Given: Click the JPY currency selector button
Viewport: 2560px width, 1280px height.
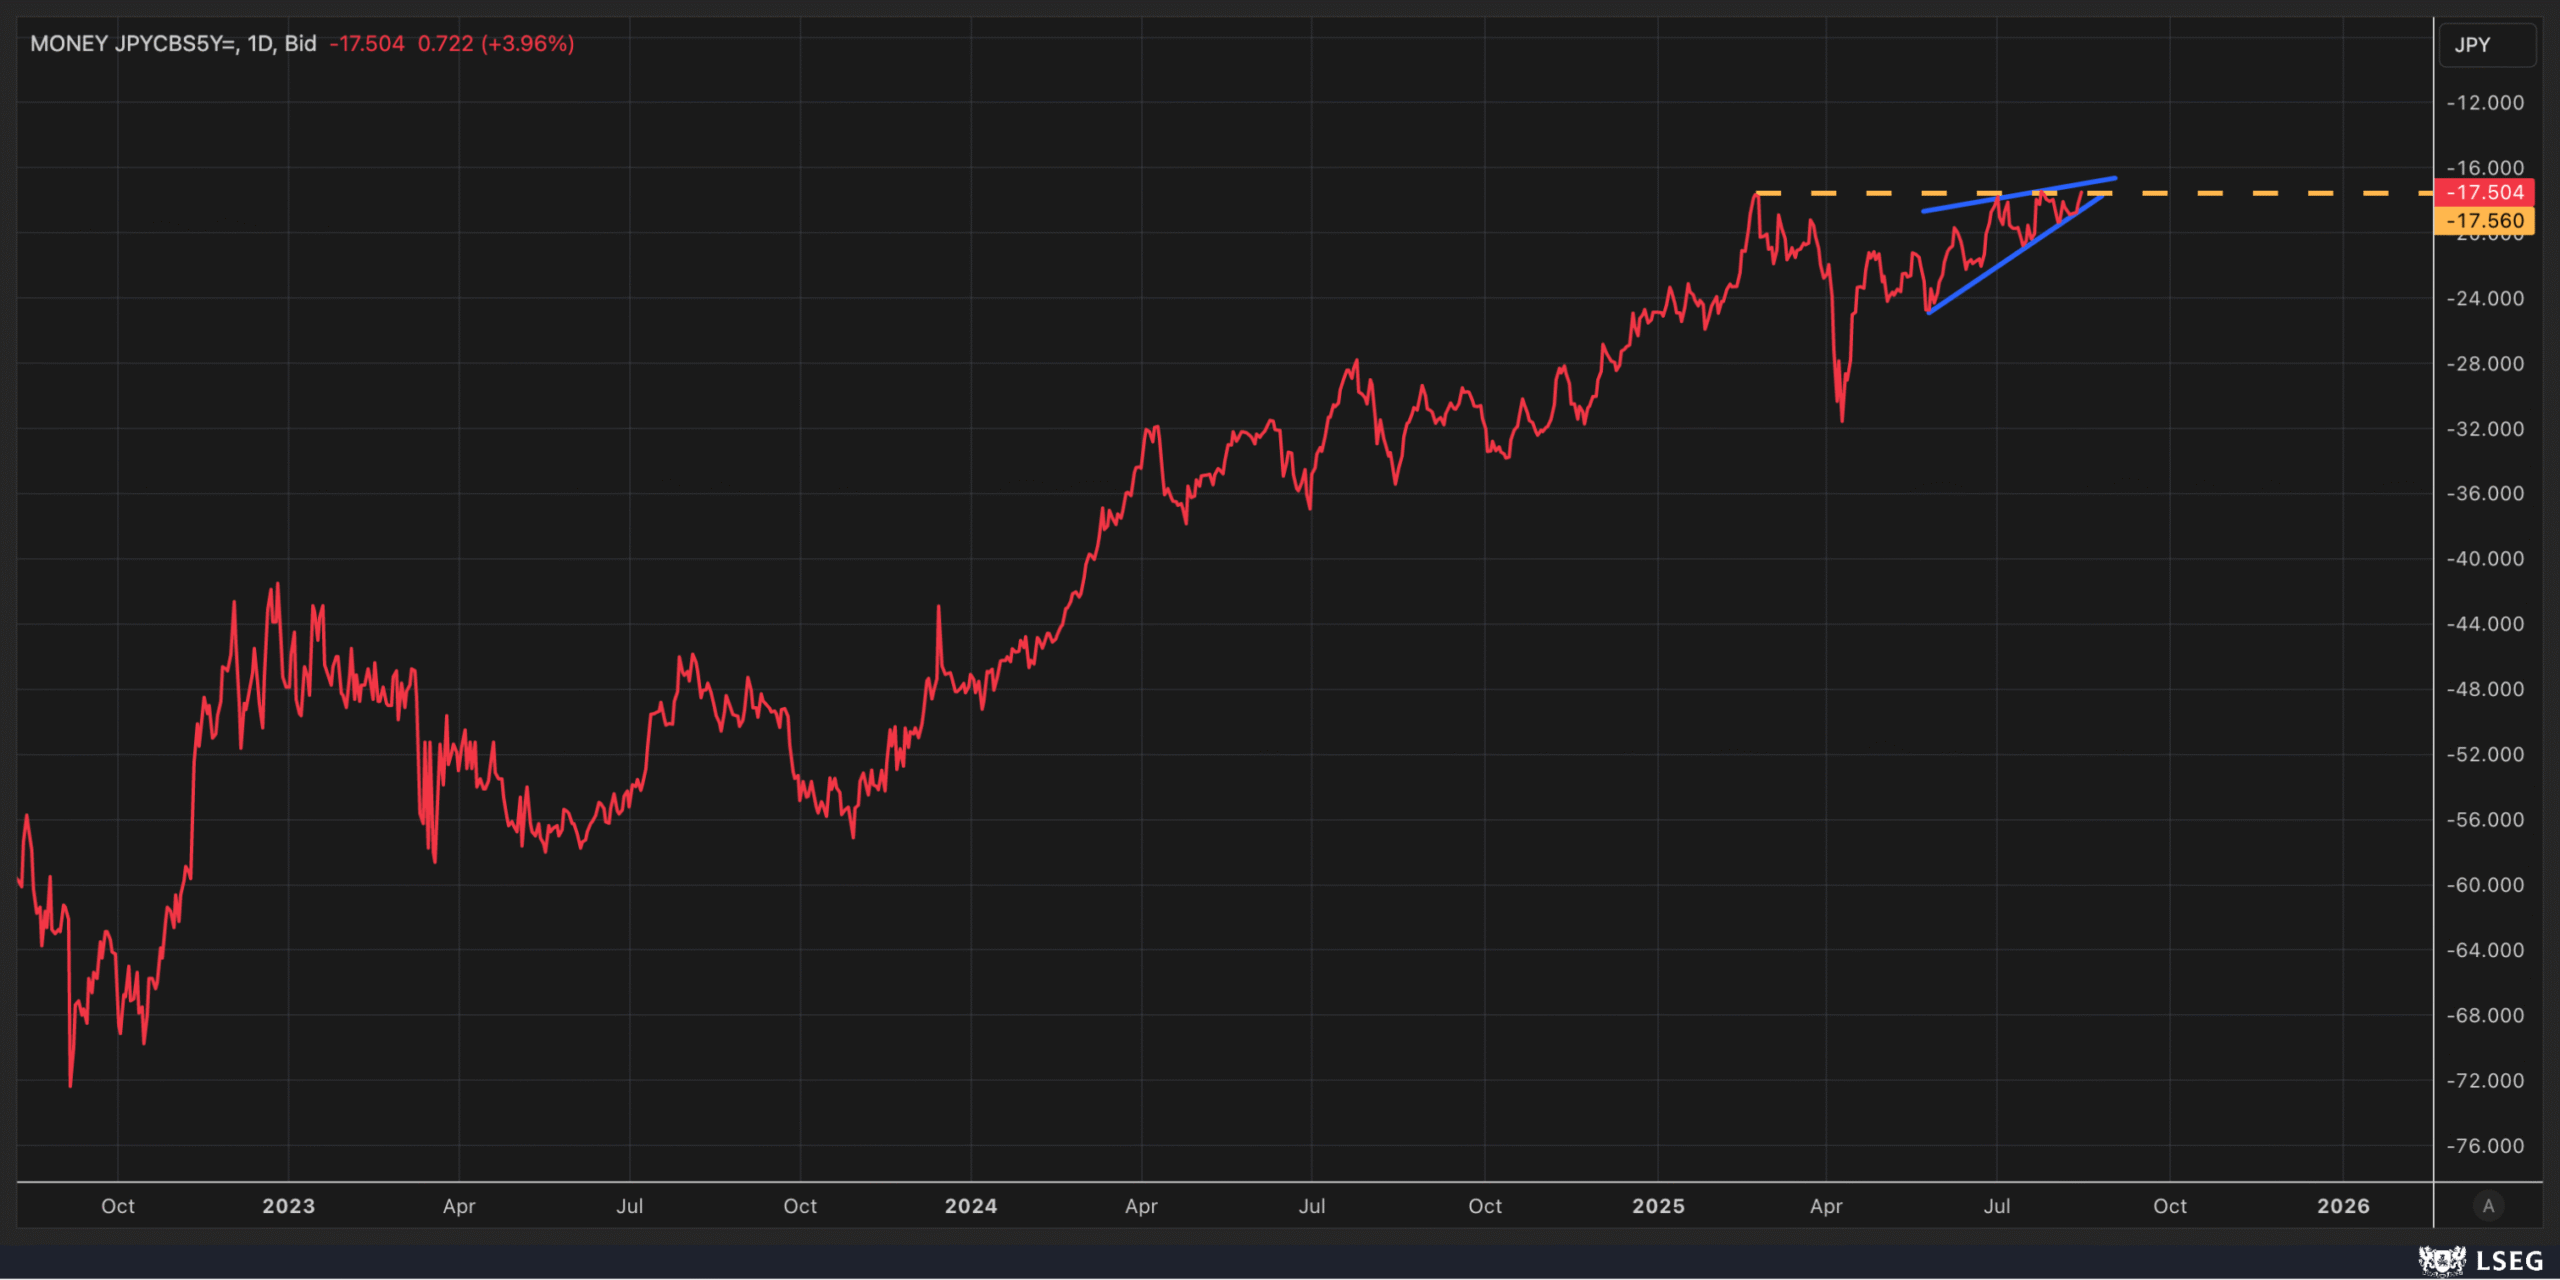Looking at the screenshot, I should [x=2487, y=45].
